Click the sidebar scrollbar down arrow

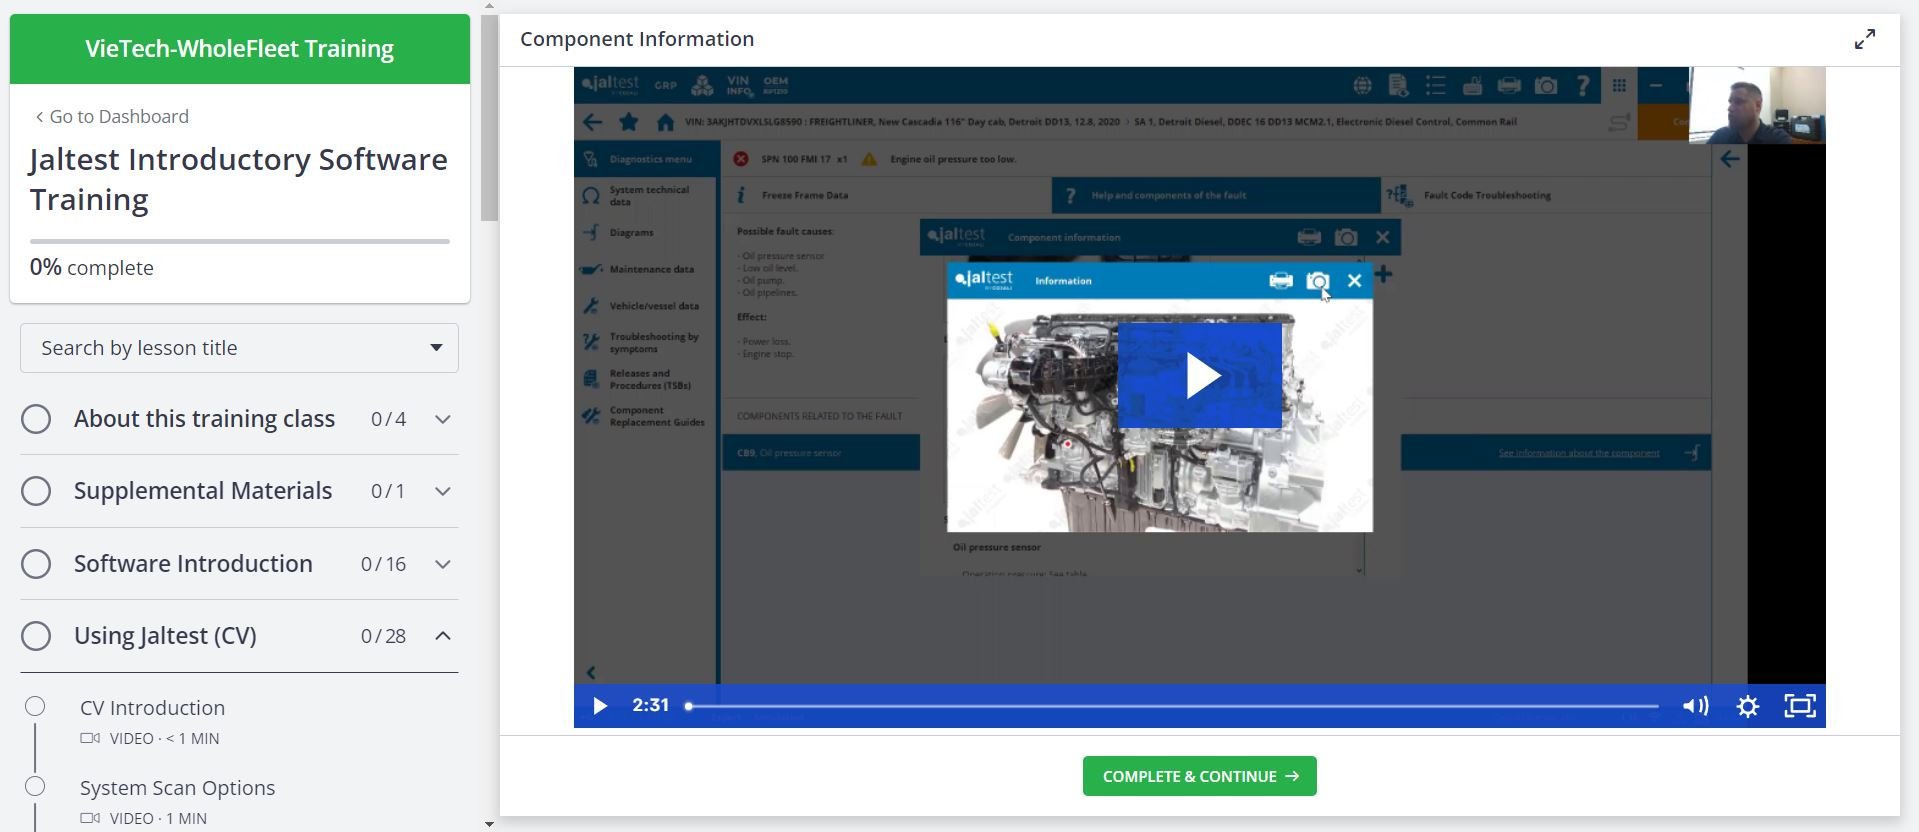click(x=489, y=824)
